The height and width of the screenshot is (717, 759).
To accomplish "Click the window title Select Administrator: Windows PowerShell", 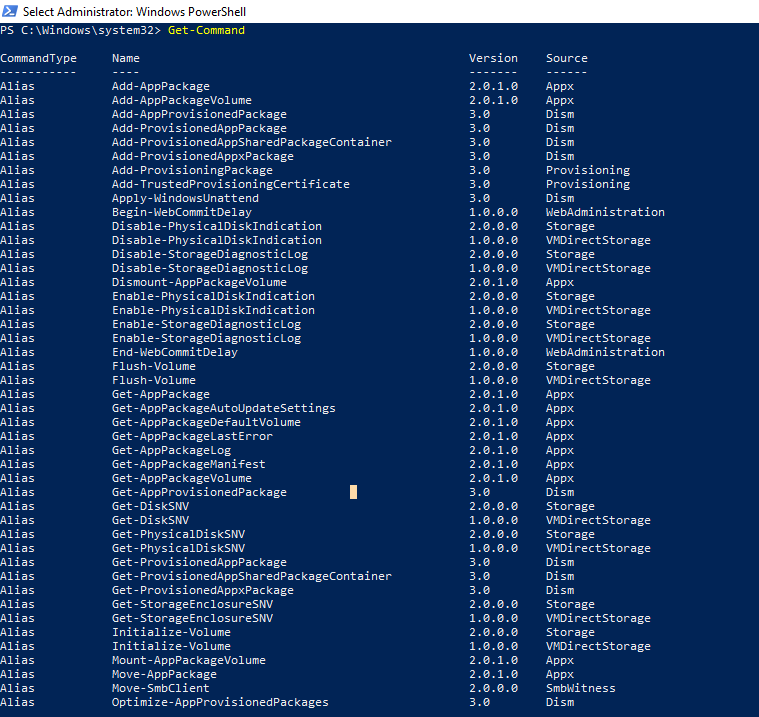I will [x=134, y=12].
